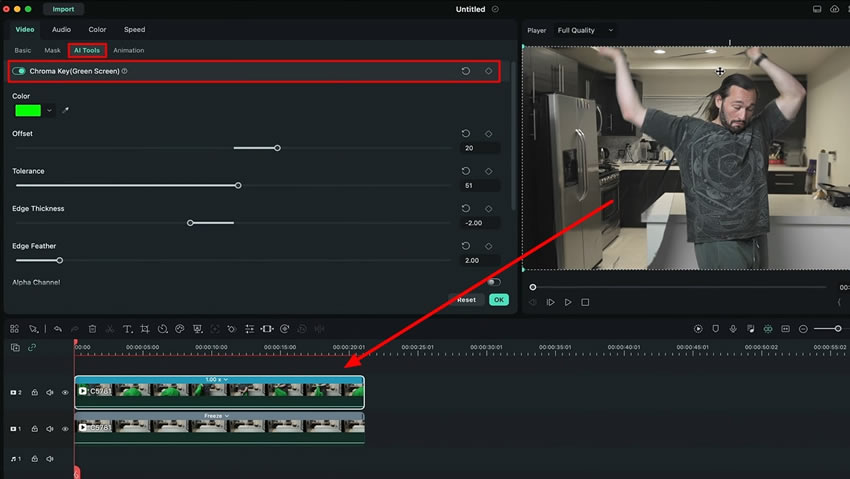
Task: Click the Offset value field showing 20
Action: pyautogui.click(x=479, y=148)
